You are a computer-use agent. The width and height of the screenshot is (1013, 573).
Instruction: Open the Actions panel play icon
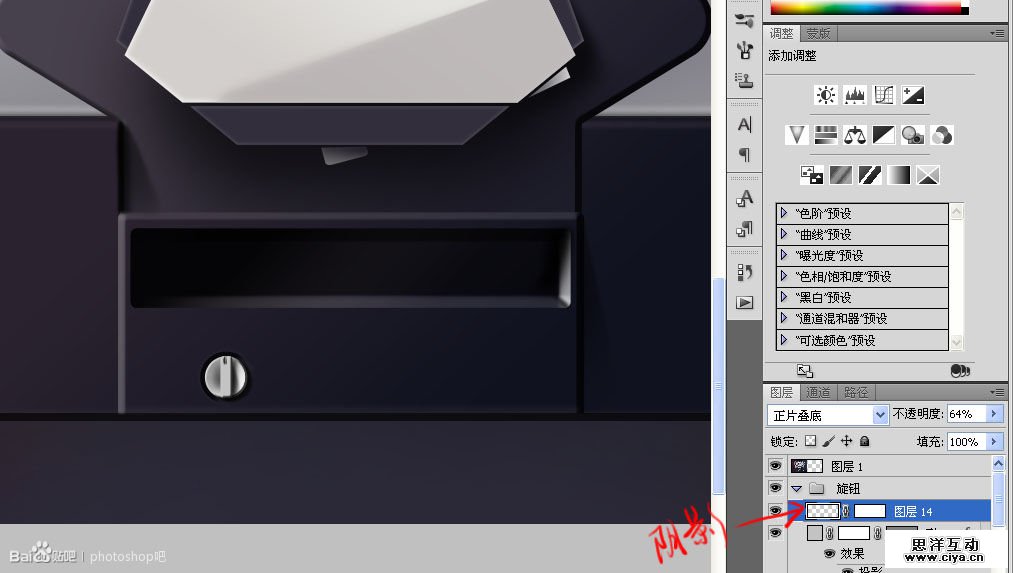[x=744, y=302]
